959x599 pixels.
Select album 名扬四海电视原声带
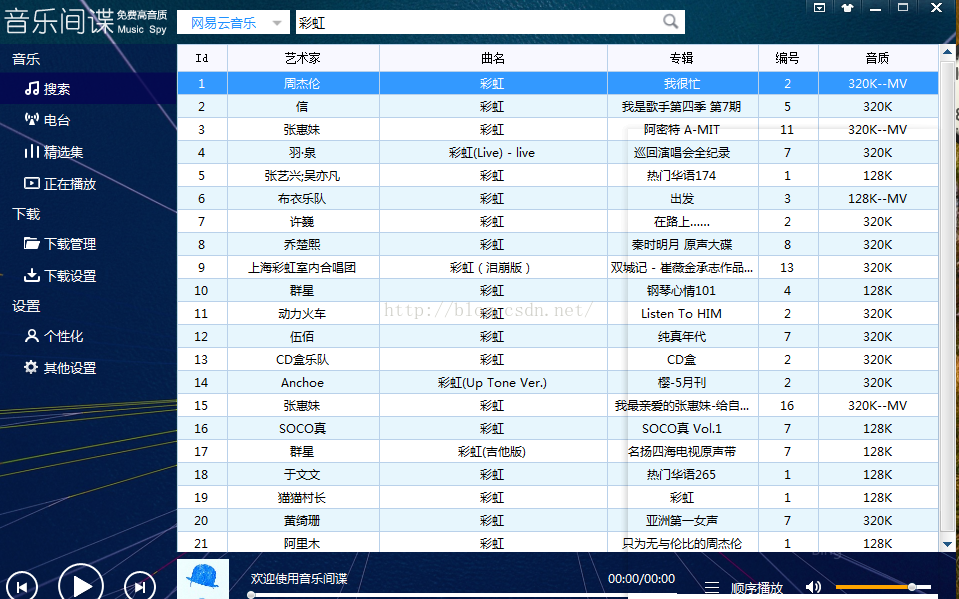coord(682,452)
